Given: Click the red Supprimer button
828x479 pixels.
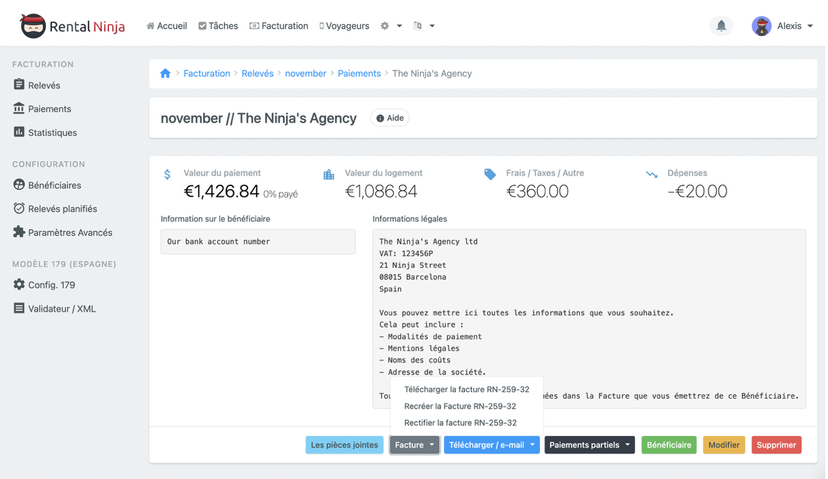Looking at the screenshot, I should coord(776,445).
